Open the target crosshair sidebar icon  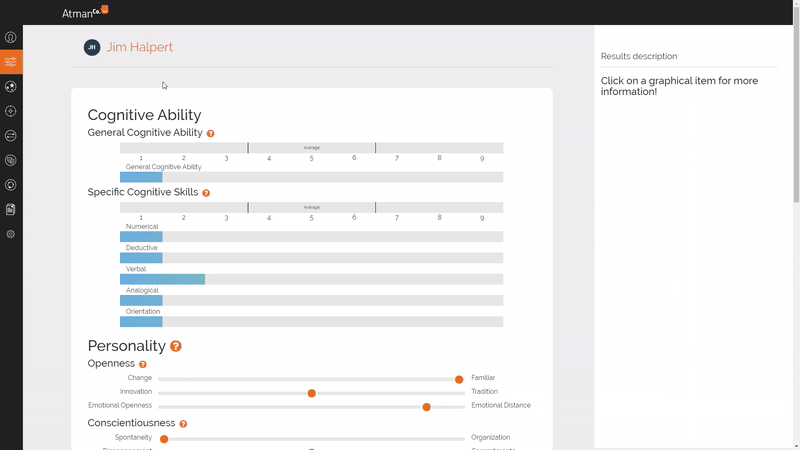coord(11,111)
